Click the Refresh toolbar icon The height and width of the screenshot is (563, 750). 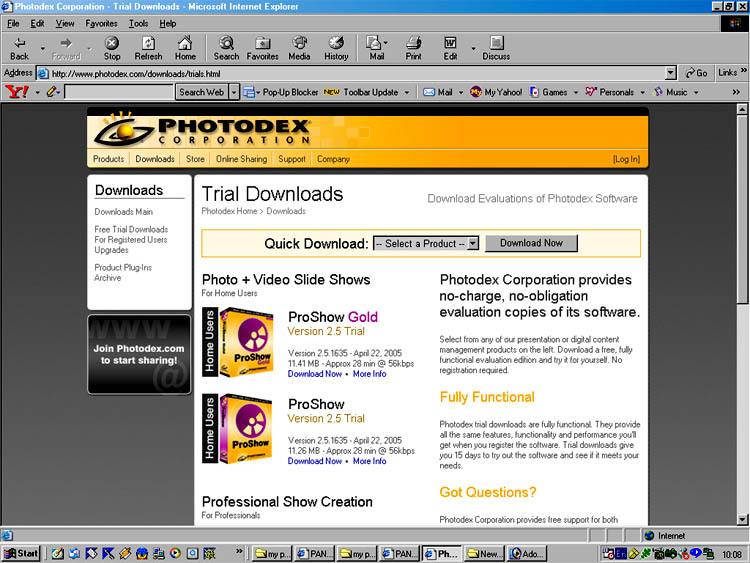(x=148, y=48)
